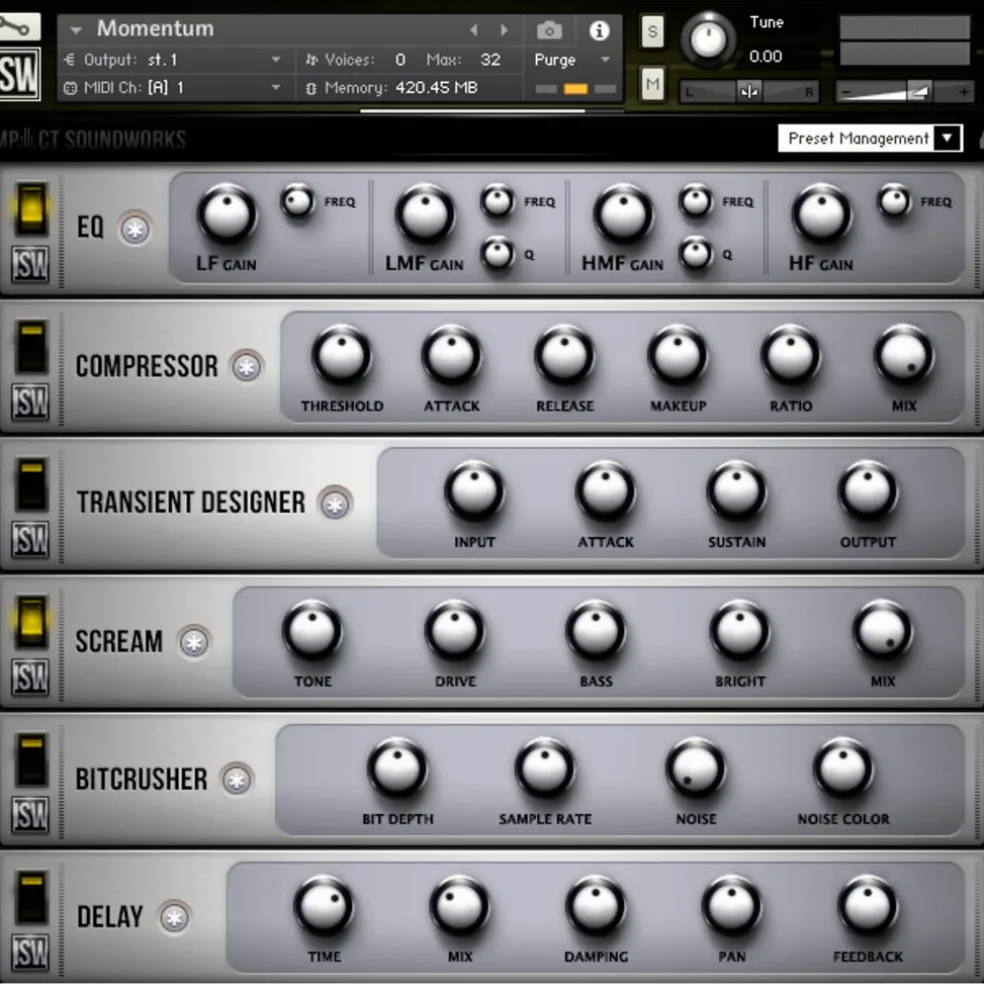Click the ISW logo in Transient Designer row
This screenshot has height=984, width=984.
[30, 539]
